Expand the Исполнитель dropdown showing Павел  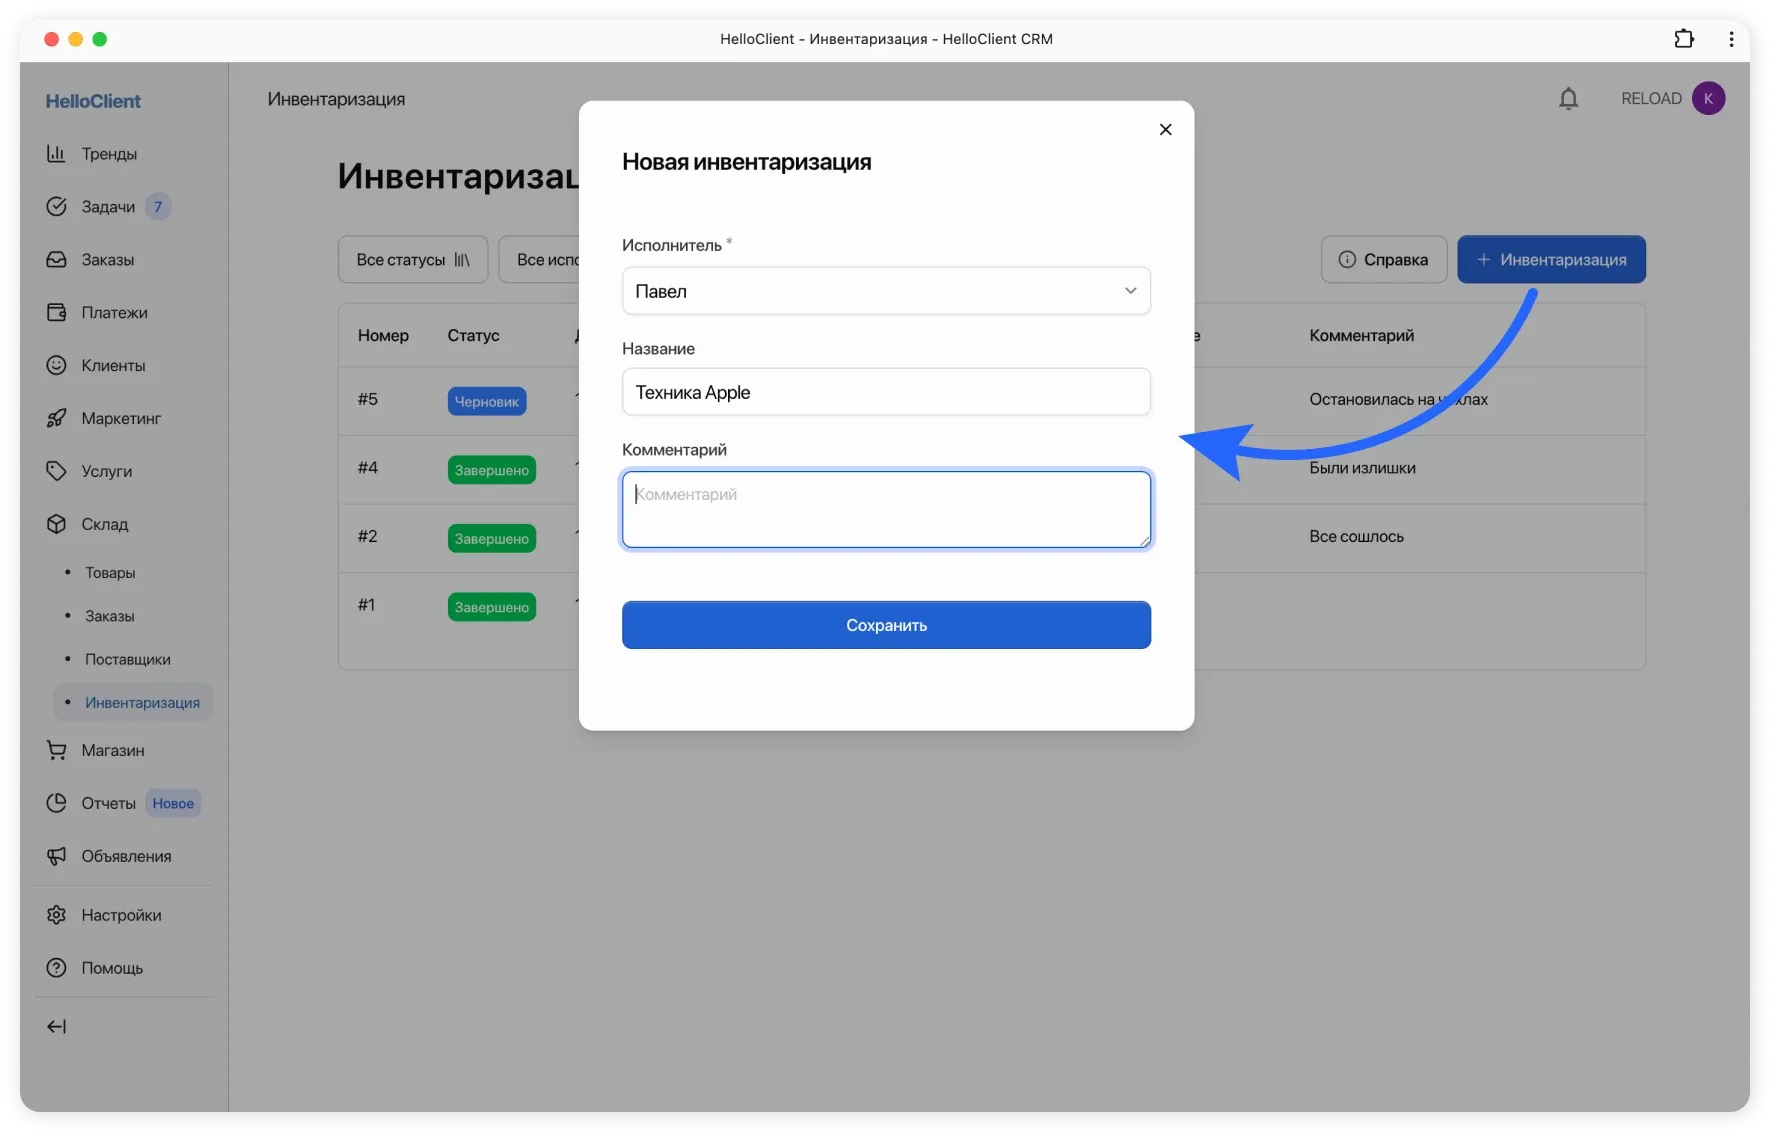pos(886,291)
